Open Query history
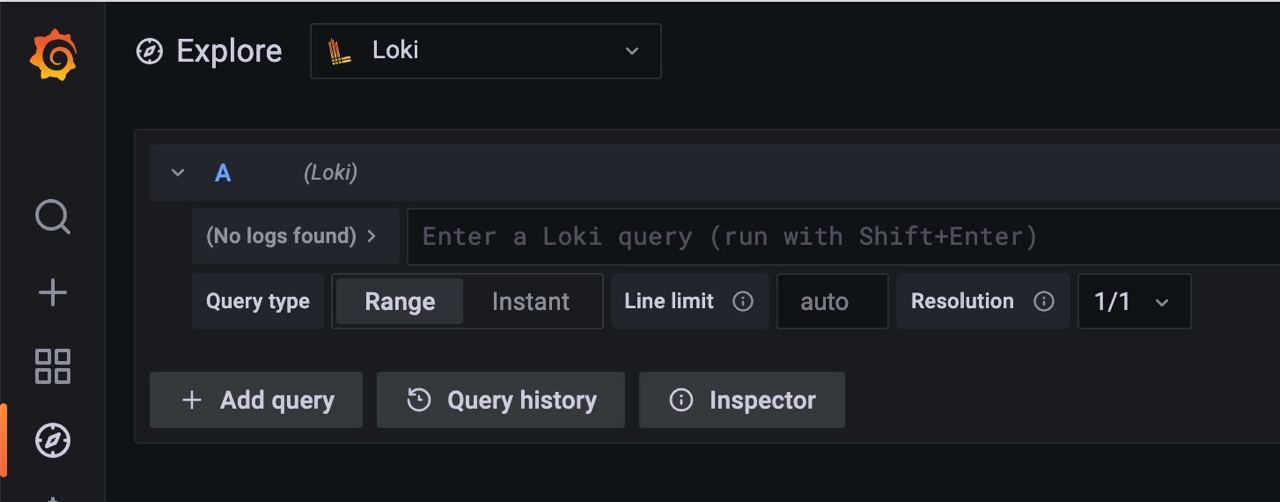 [501, 400]
